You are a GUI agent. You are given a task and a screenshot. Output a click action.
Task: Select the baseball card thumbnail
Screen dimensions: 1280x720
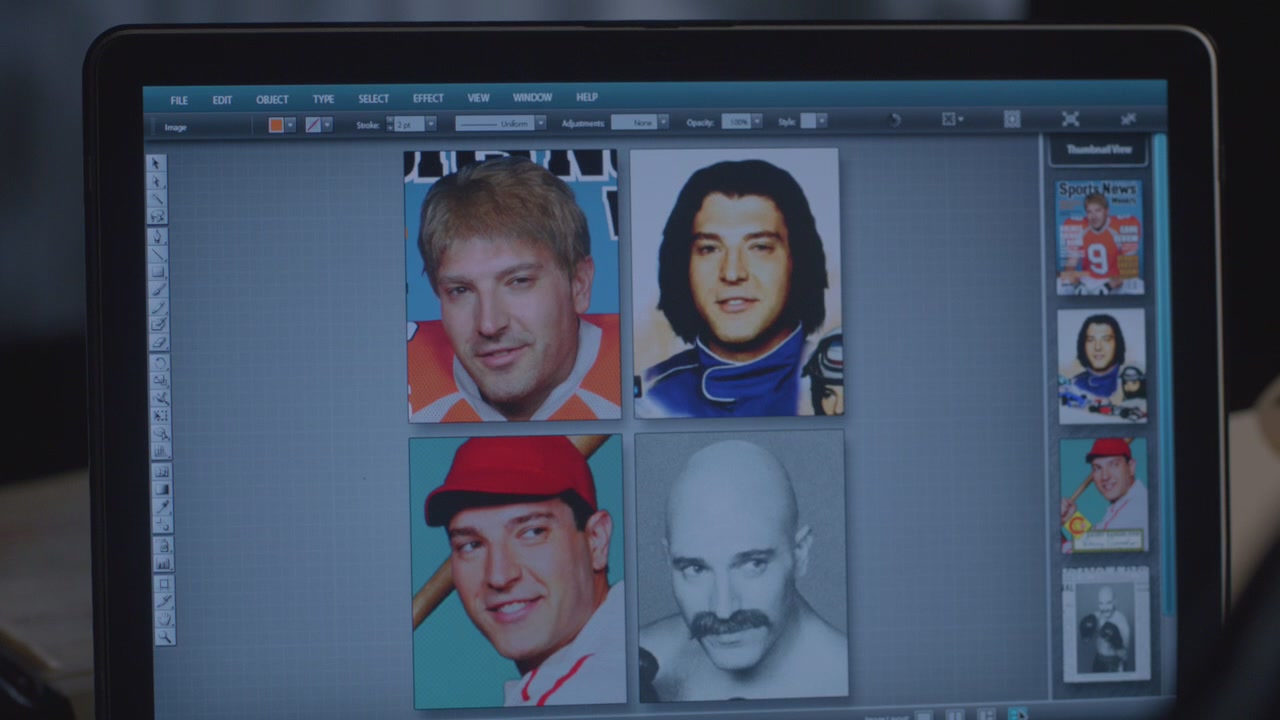click(1104, 495)
